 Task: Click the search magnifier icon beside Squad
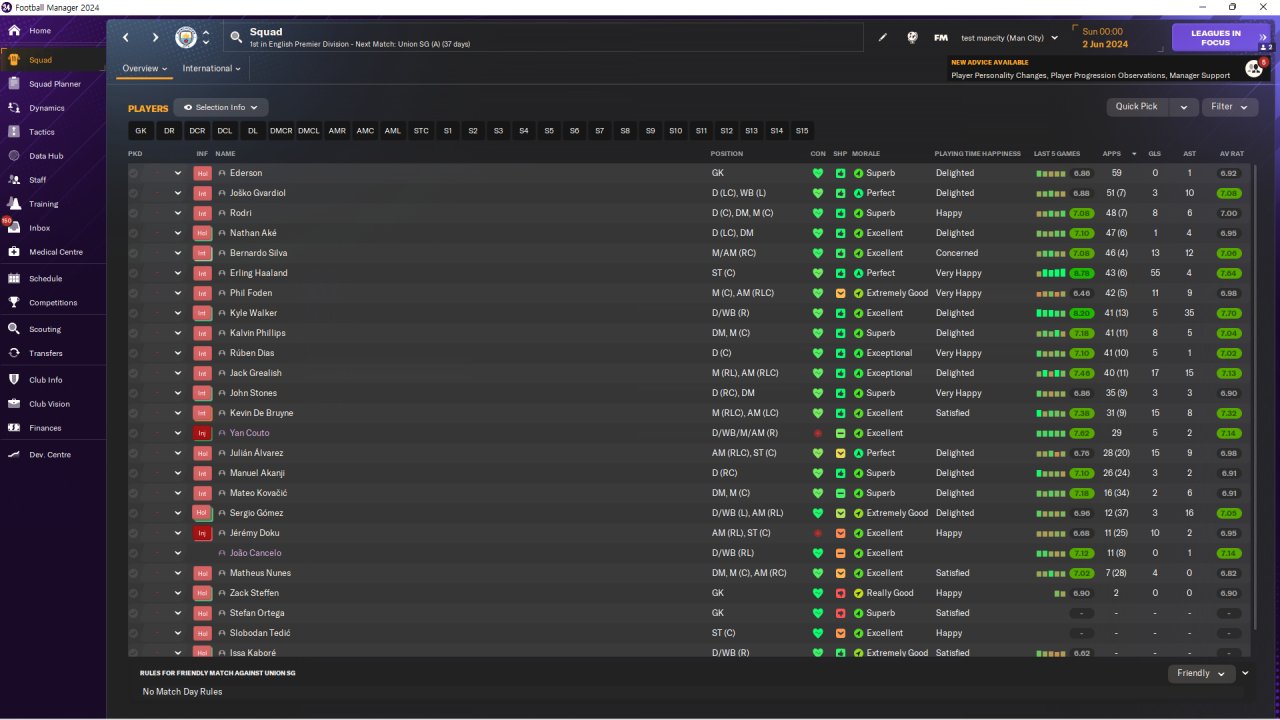point(236,38)
